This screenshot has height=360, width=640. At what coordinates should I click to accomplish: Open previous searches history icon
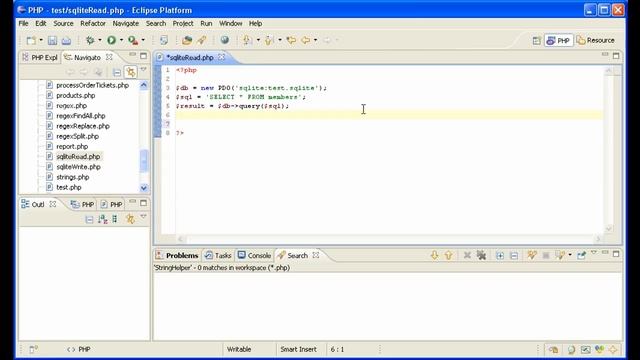coord(560,256)
